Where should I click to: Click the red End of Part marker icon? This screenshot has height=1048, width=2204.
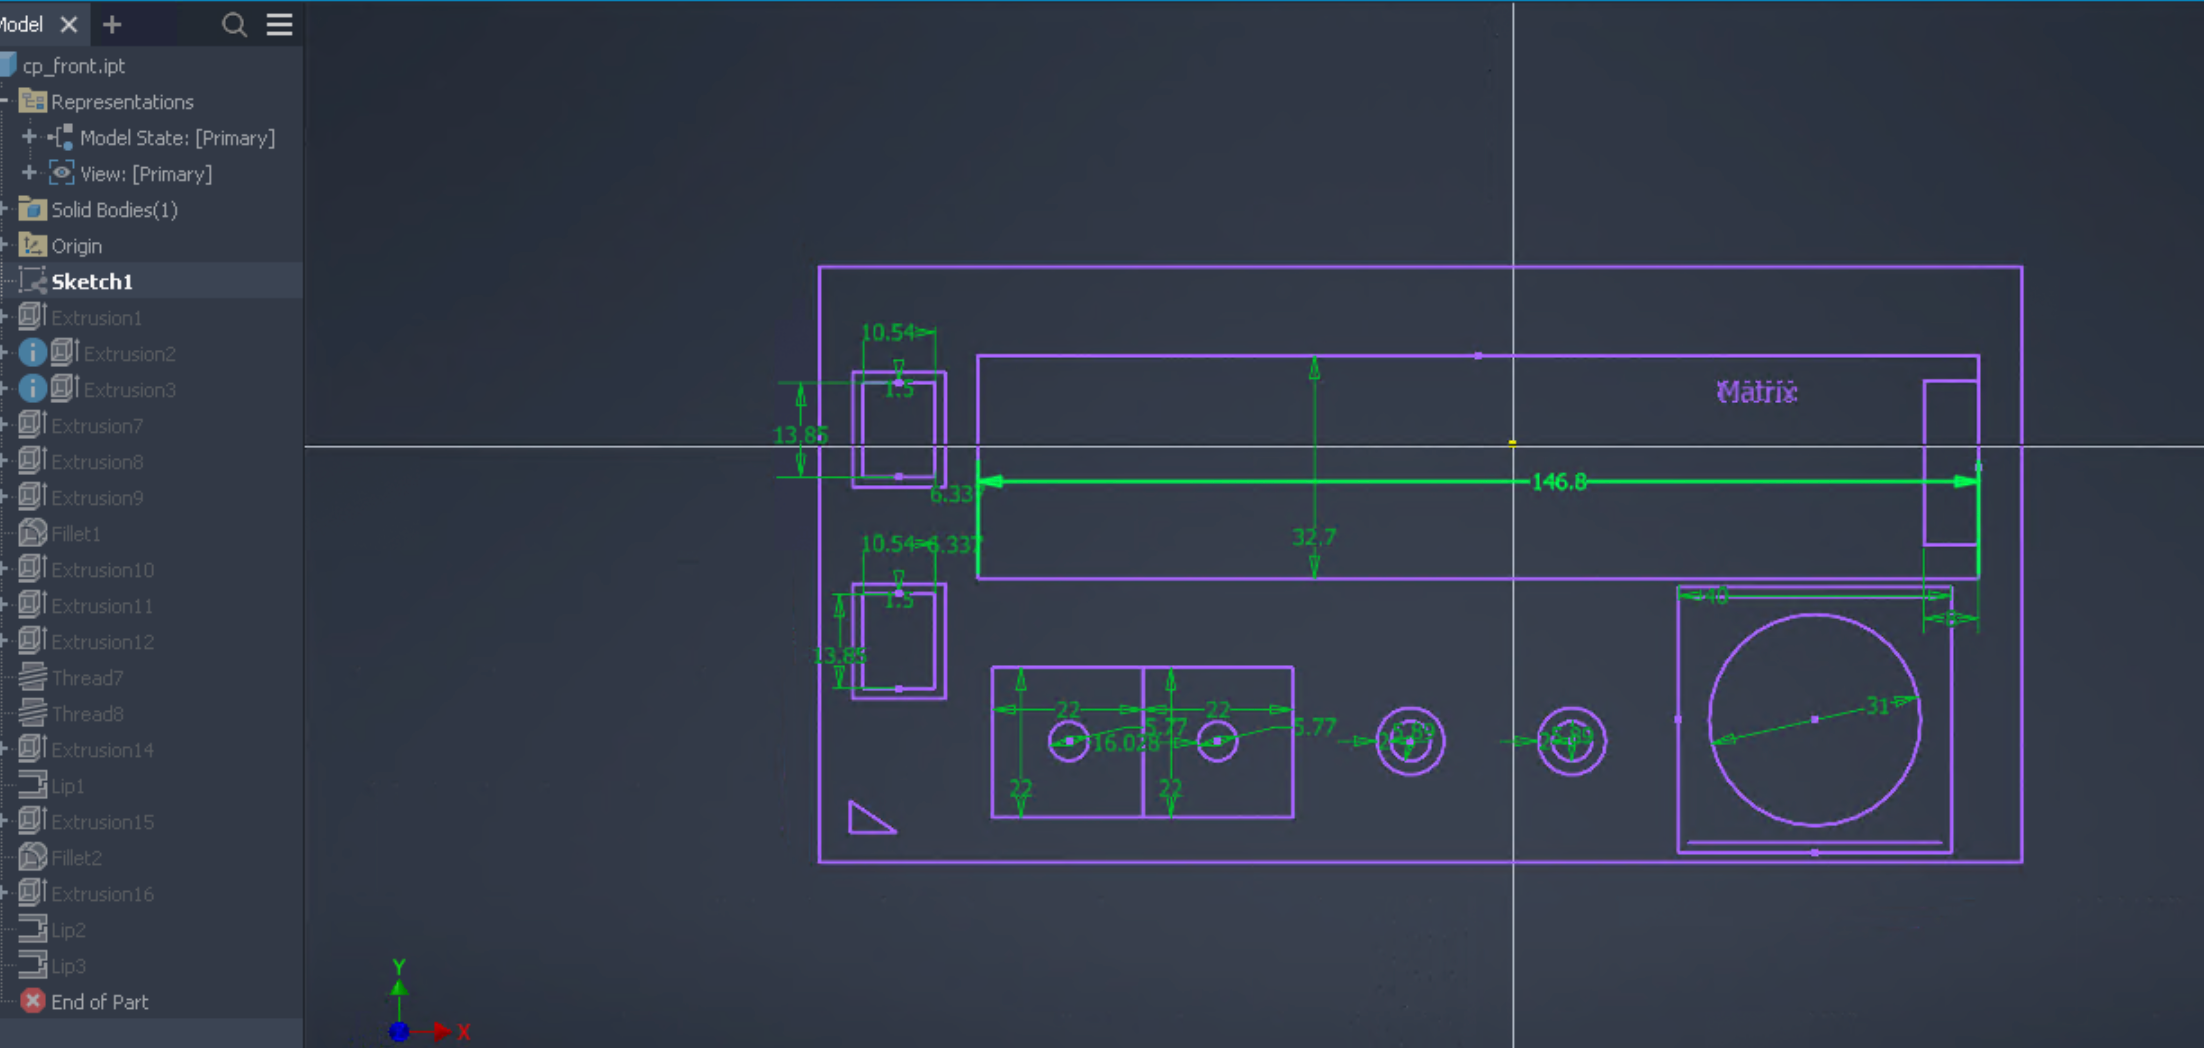[33, 1001]
